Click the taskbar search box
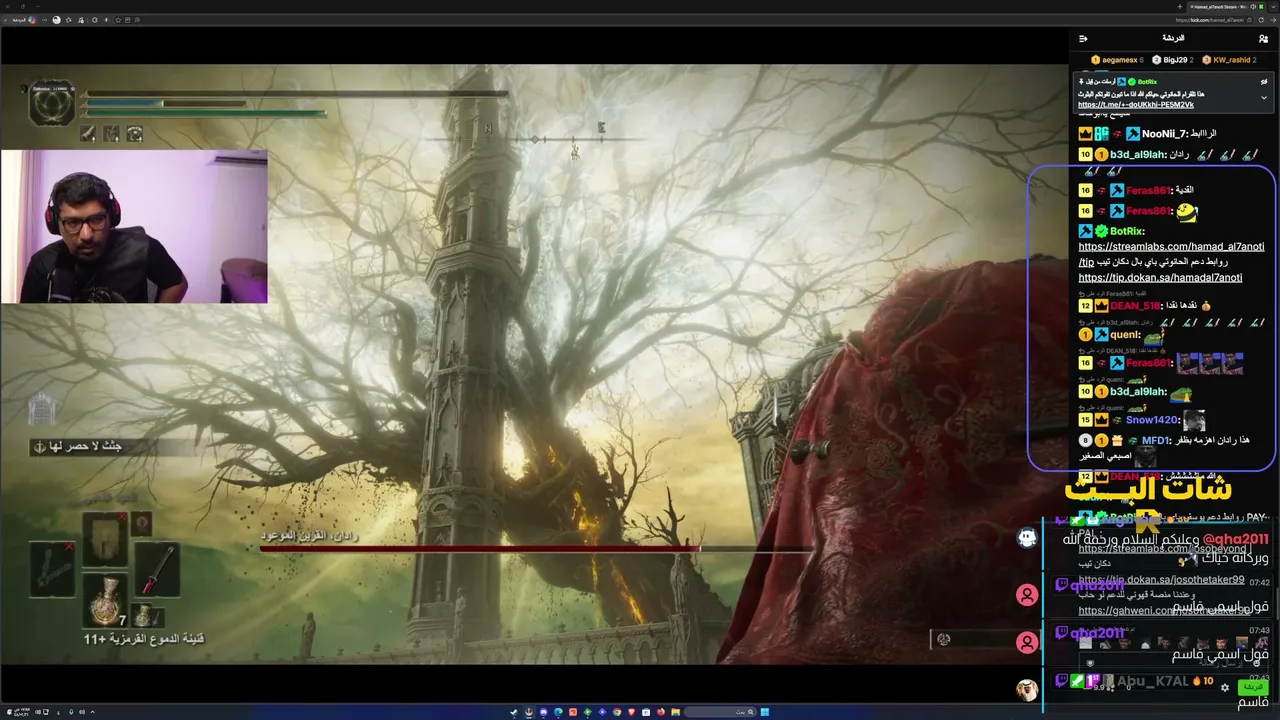 718,712
